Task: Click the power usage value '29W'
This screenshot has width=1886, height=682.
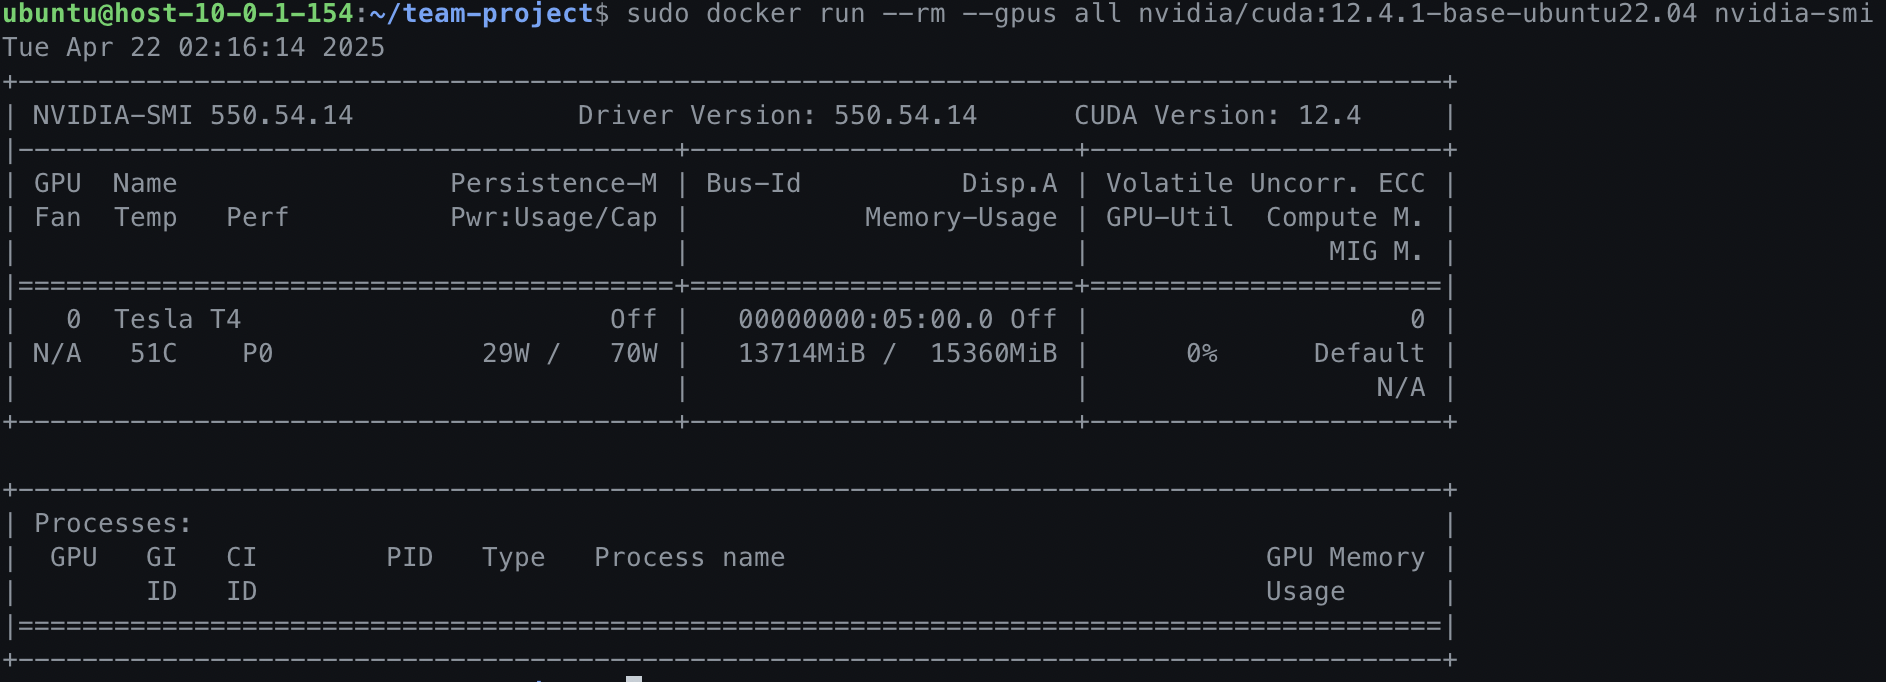Action: click(506, 354)
